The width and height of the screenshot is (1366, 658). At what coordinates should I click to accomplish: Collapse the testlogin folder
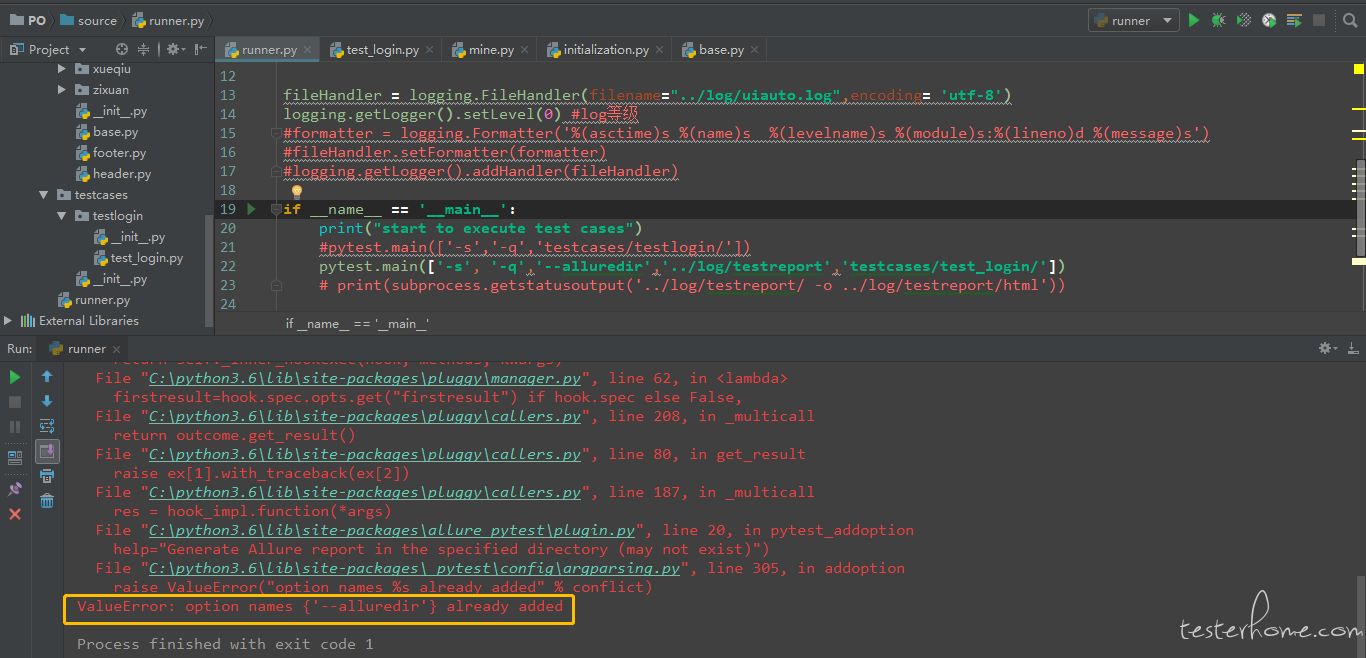point(62,216)
